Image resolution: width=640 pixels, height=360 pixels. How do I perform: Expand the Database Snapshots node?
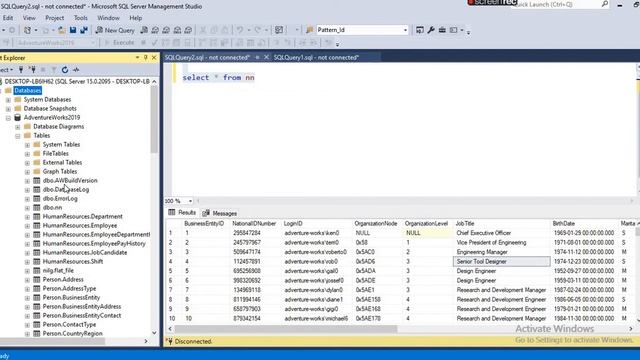(8, 109)
